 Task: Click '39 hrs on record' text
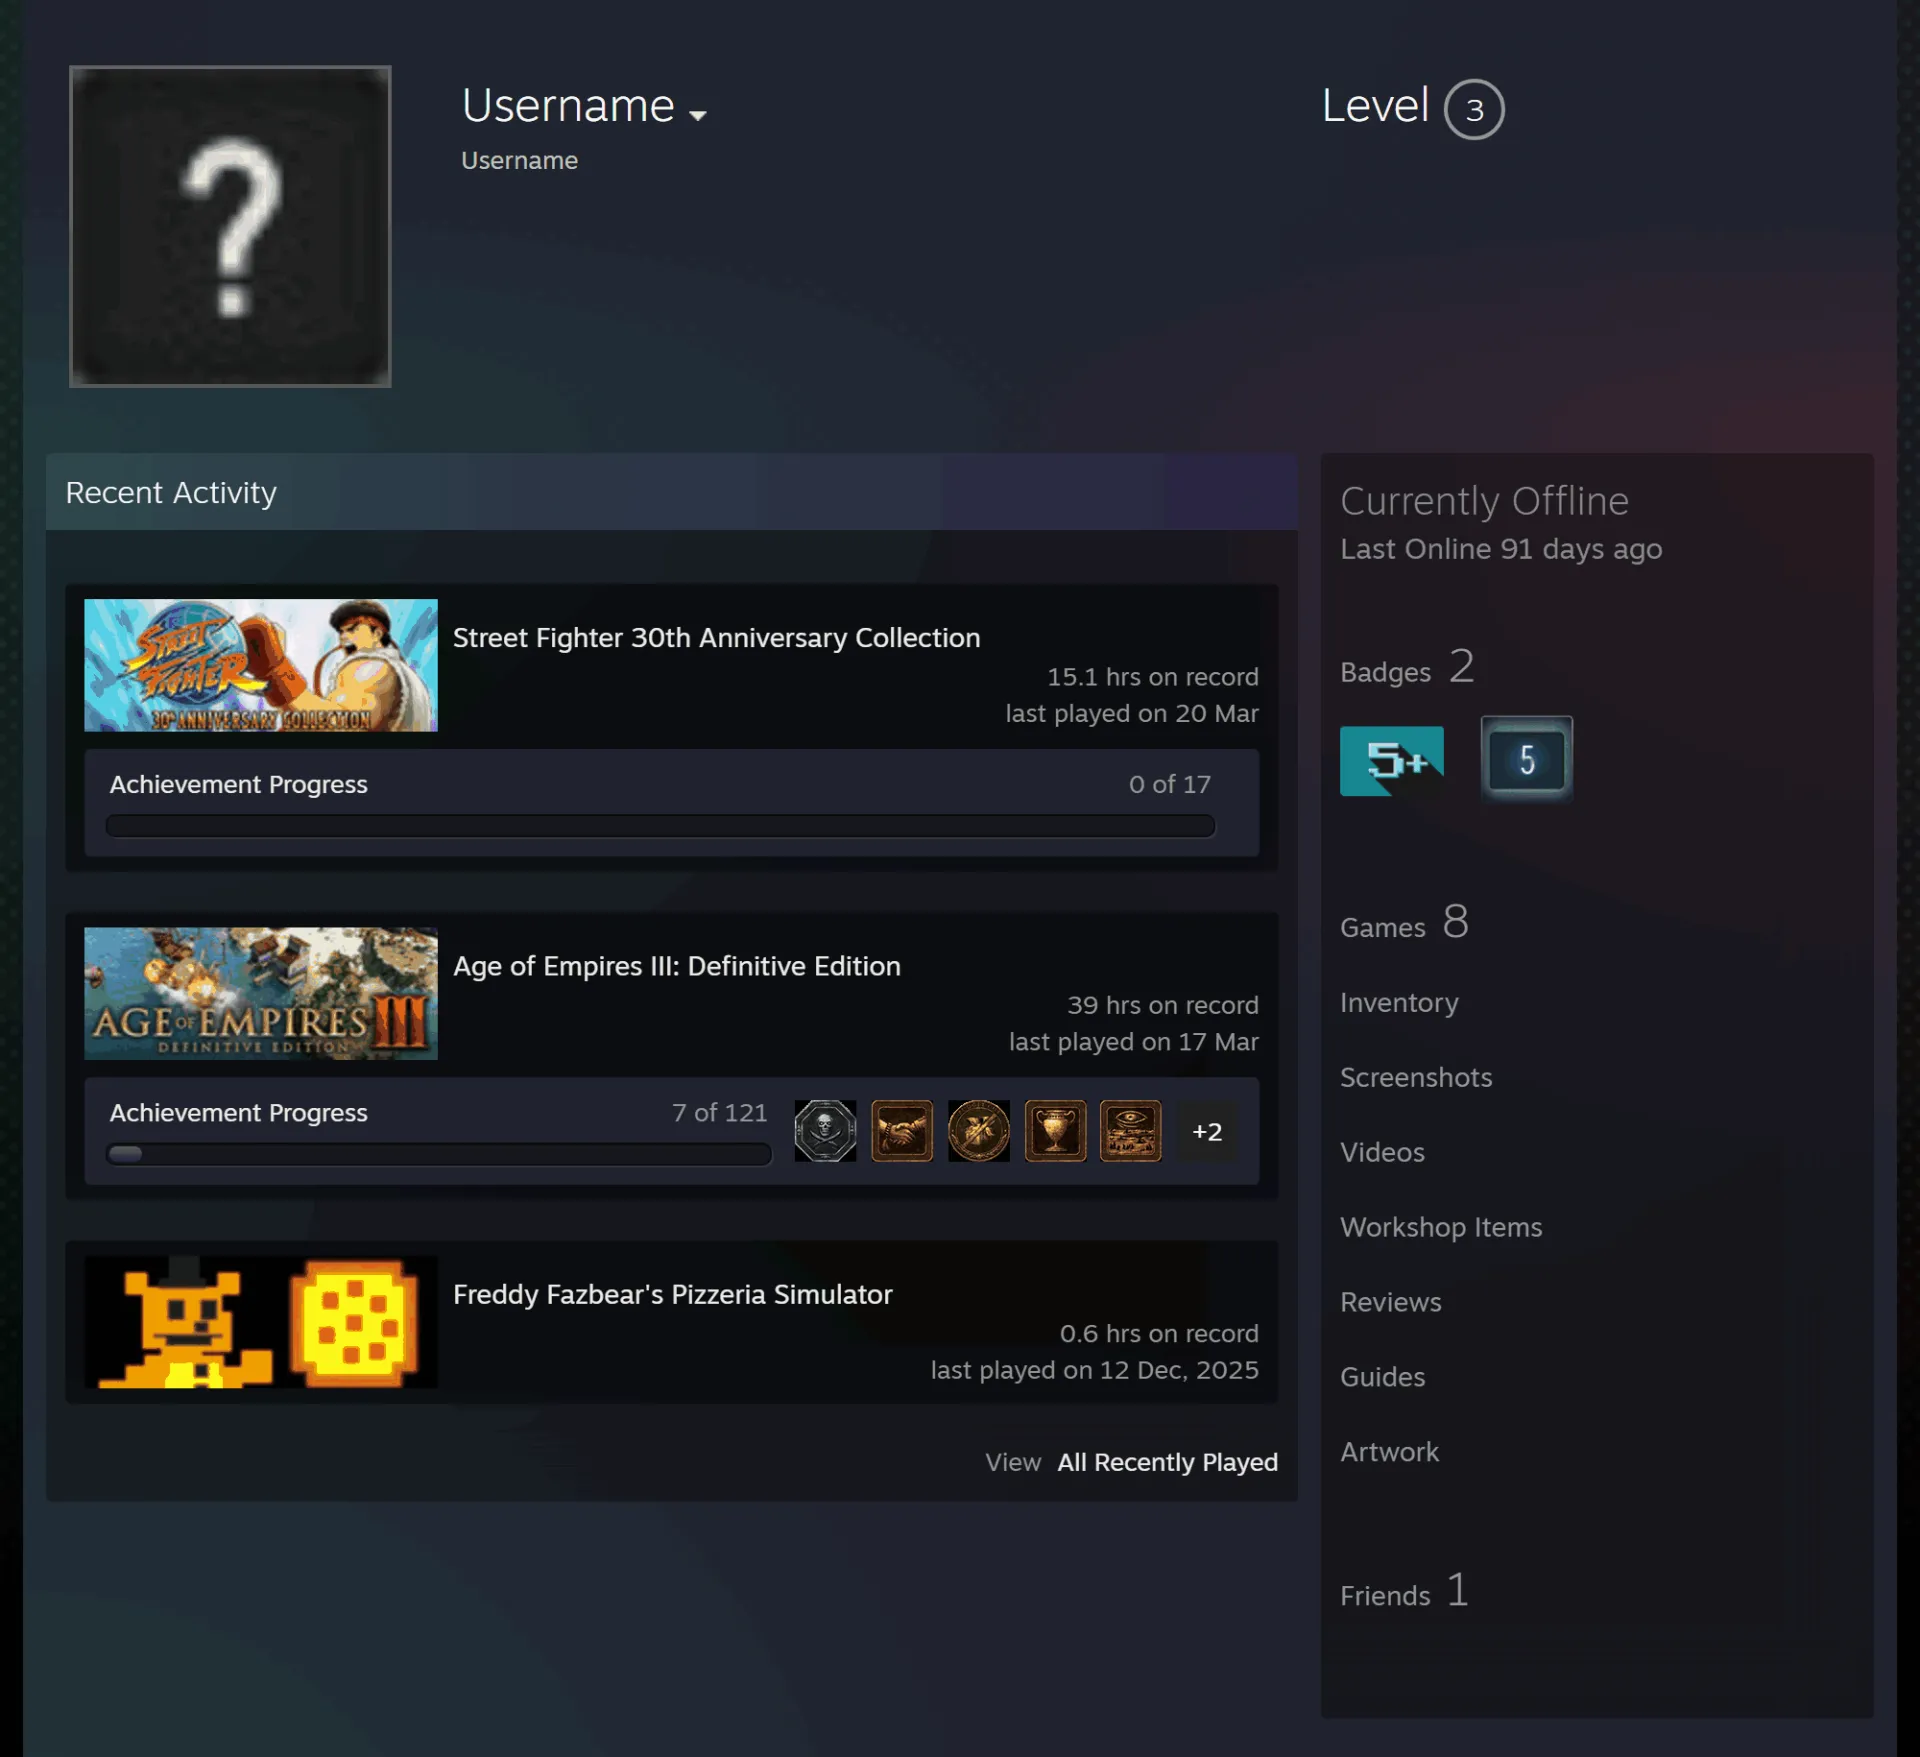click(x=1163, y=1005)
